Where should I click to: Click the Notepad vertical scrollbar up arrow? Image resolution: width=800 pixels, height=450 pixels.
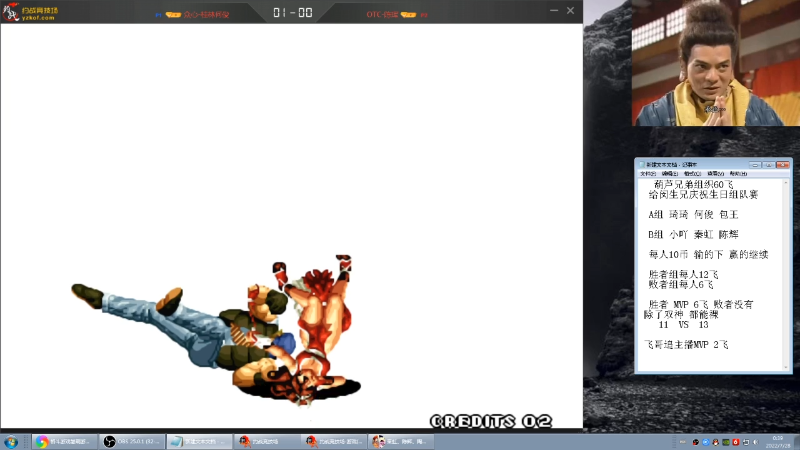(786, 182)
